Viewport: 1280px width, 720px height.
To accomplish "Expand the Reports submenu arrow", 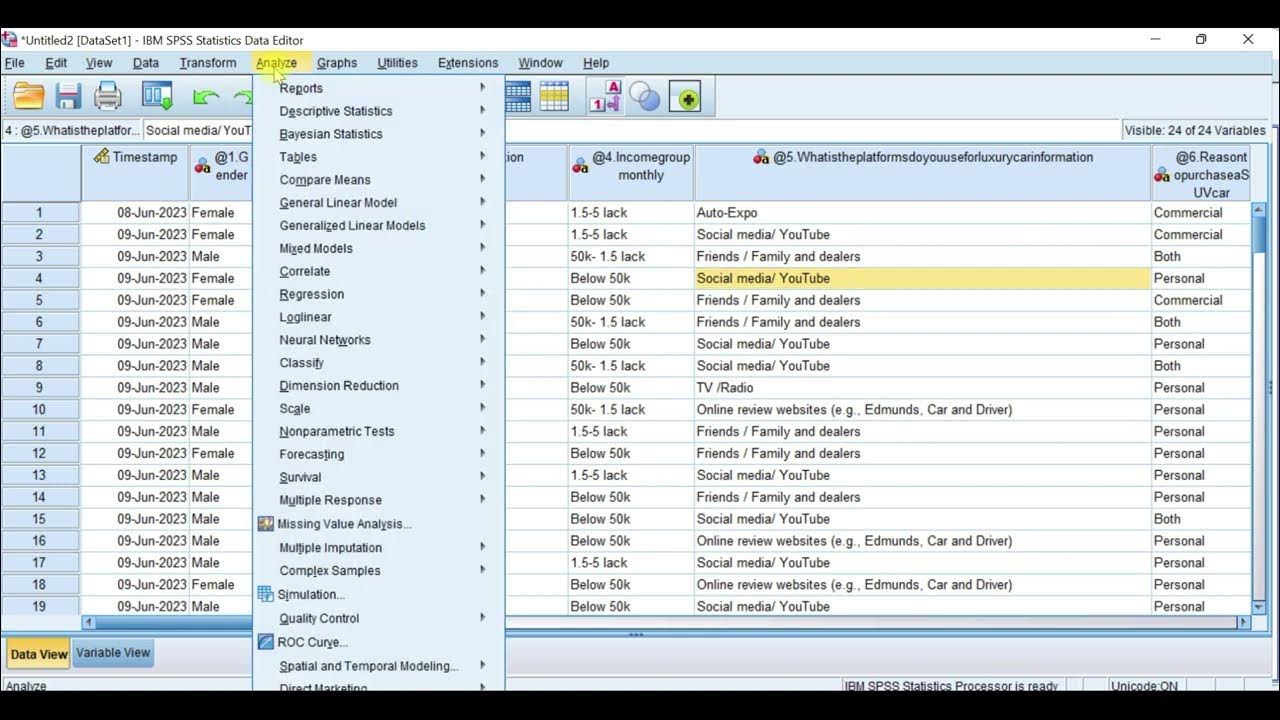I will (x=482, y=88).
